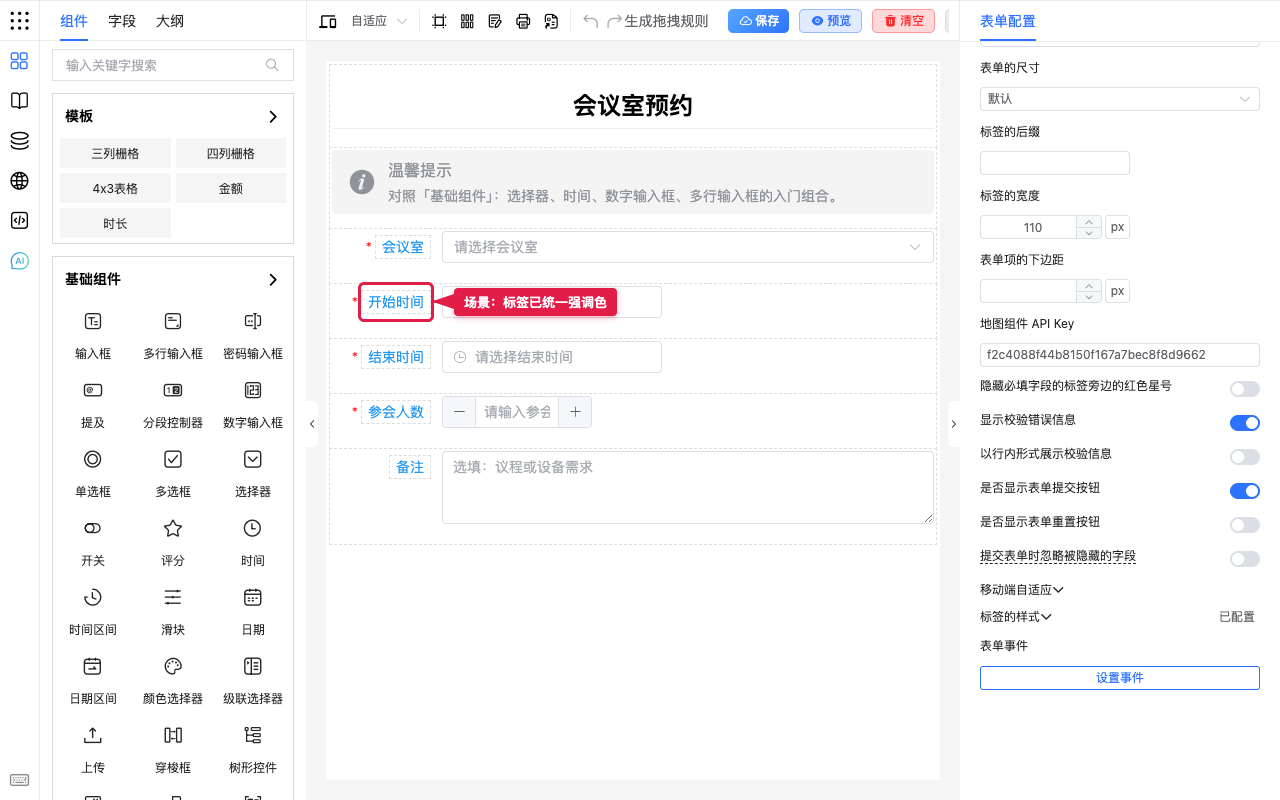1280x800 pixels.
Task: Click the 预览 button
Action: [x=830, y=21]
